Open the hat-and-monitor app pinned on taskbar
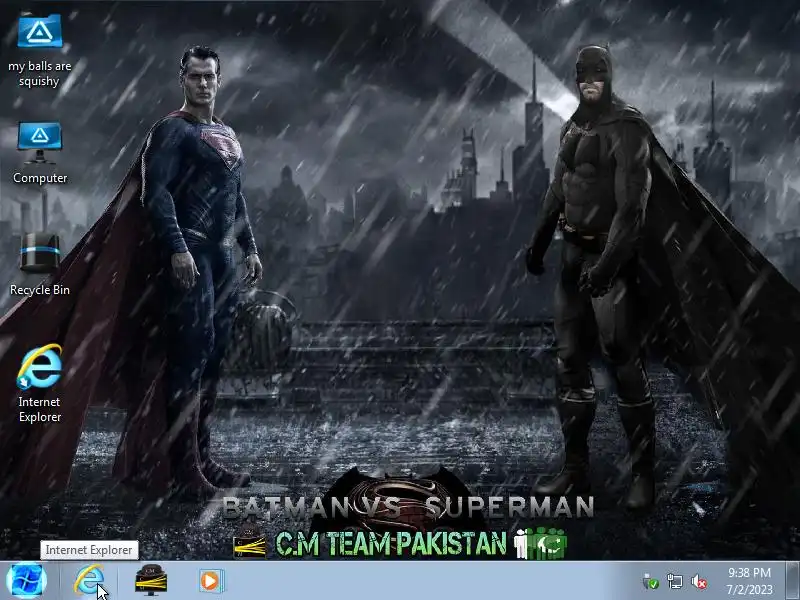 (151, 581)
